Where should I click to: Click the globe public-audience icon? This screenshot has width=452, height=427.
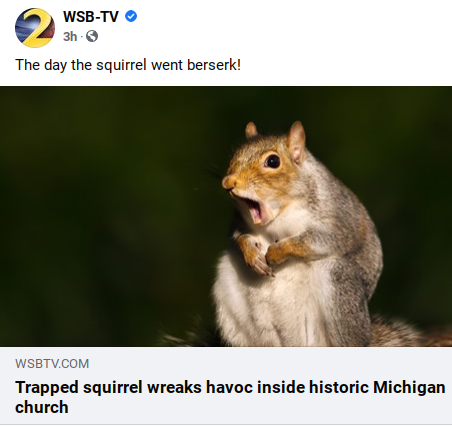click(x=92, y=36)
